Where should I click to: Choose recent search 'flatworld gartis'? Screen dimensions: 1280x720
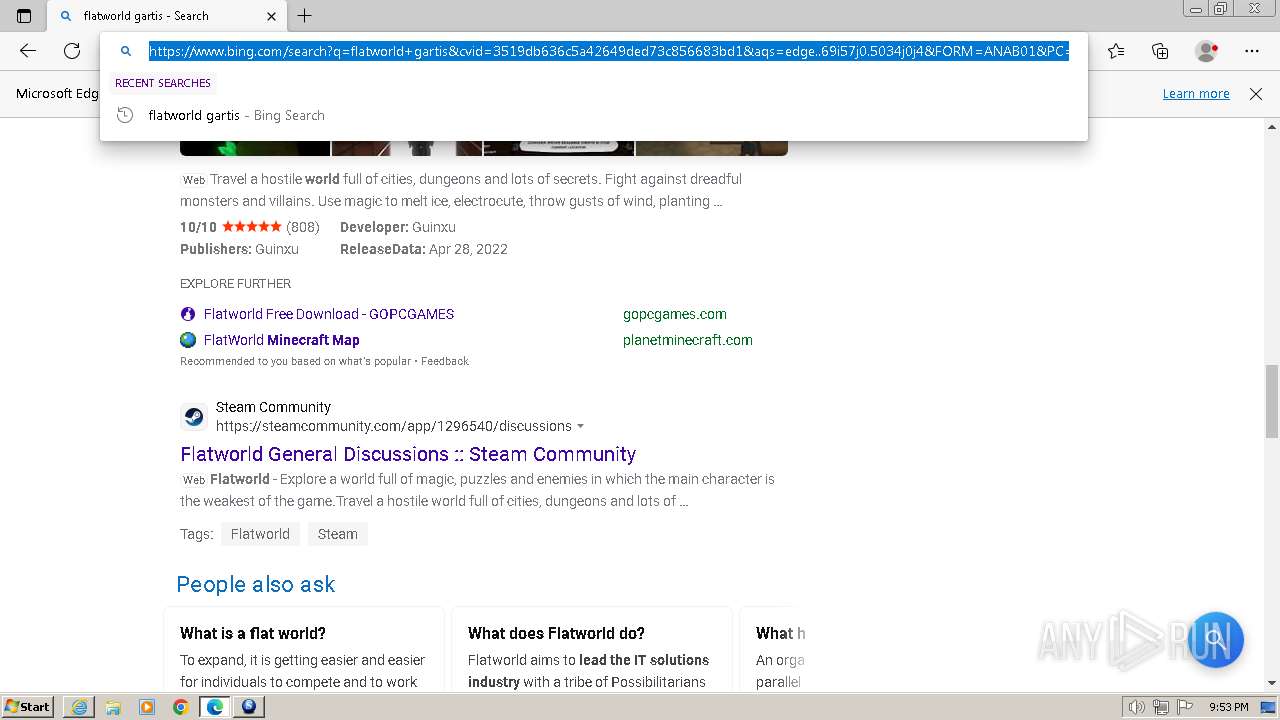pos(594,115)
